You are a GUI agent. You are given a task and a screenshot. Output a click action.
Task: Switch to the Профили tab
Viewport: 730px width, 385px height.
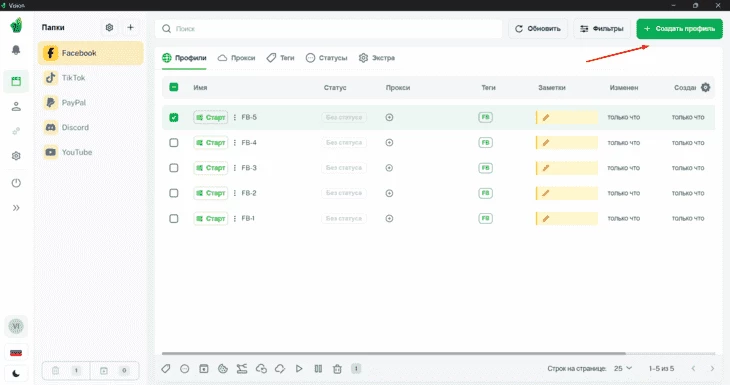pyautogui.click(x=184, y=58)
